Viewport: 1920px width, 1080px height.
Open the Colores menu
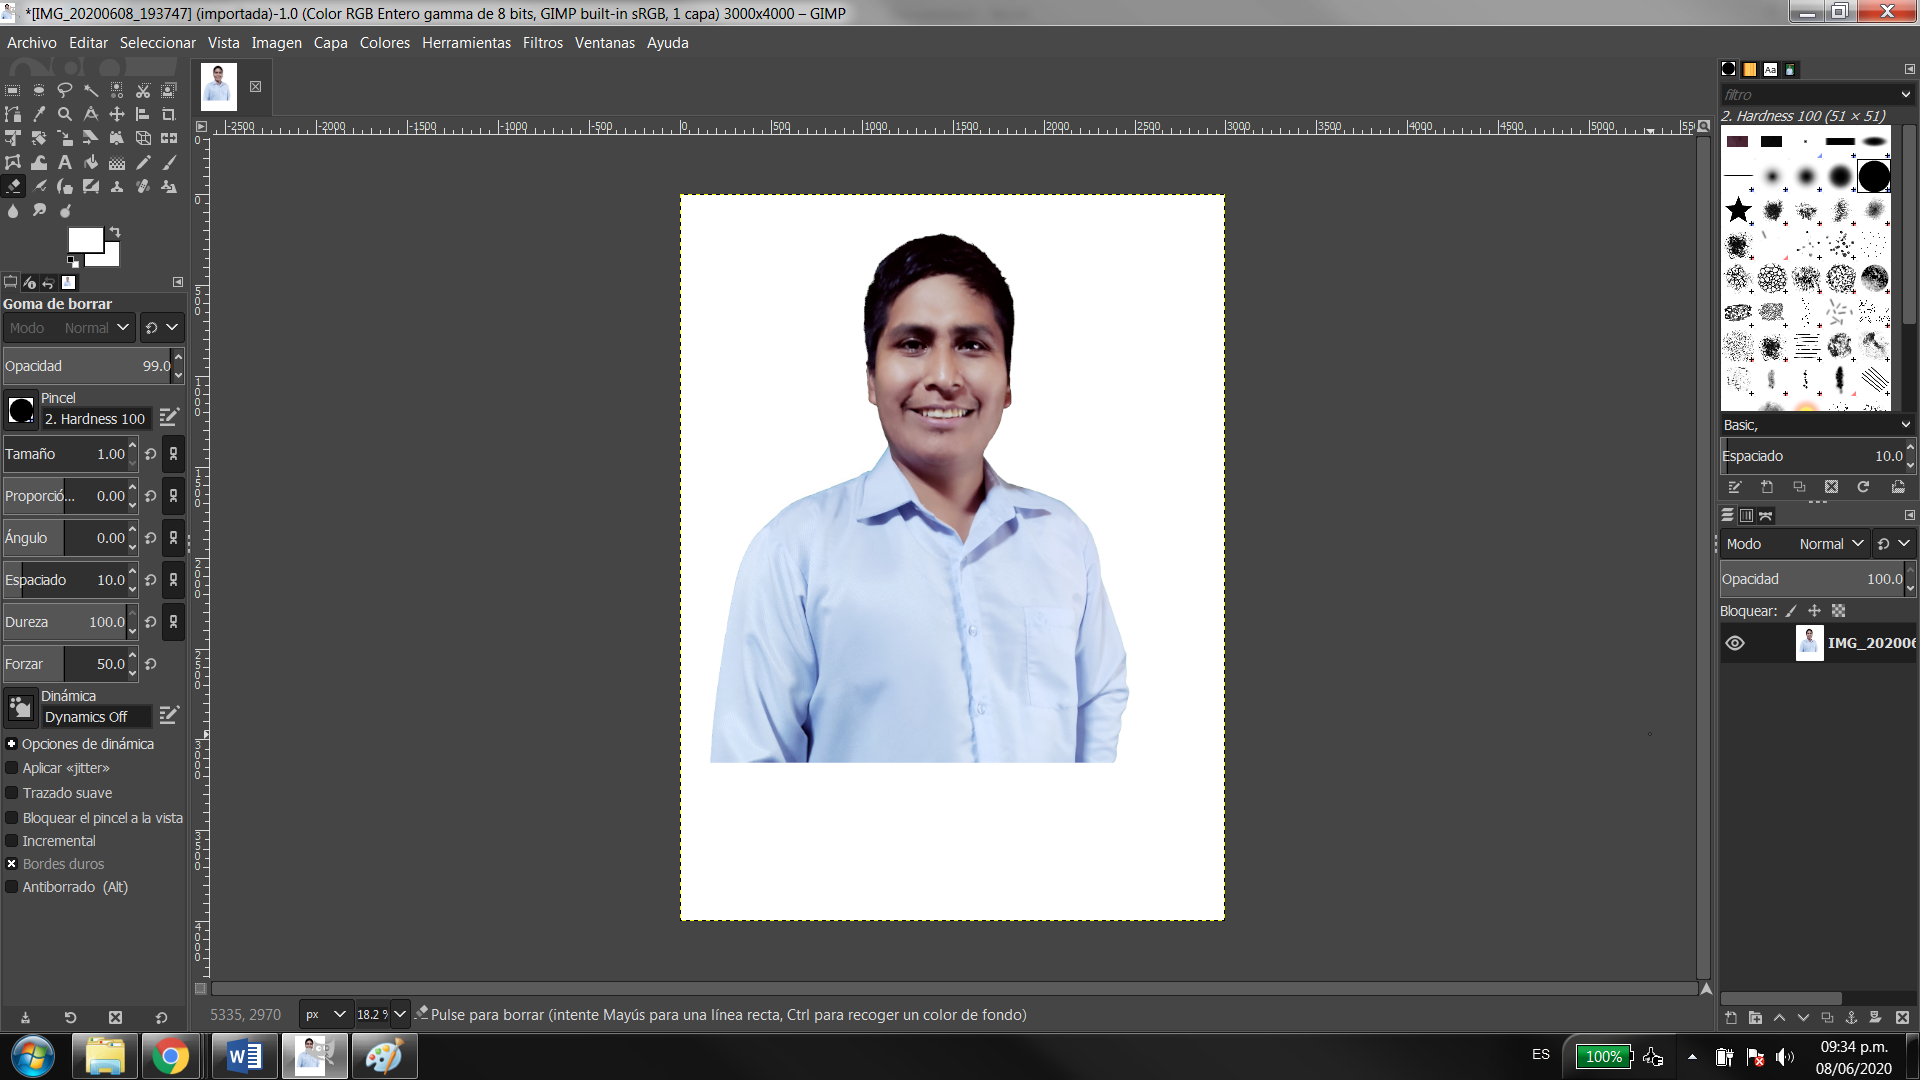click(x=384, y=43)
